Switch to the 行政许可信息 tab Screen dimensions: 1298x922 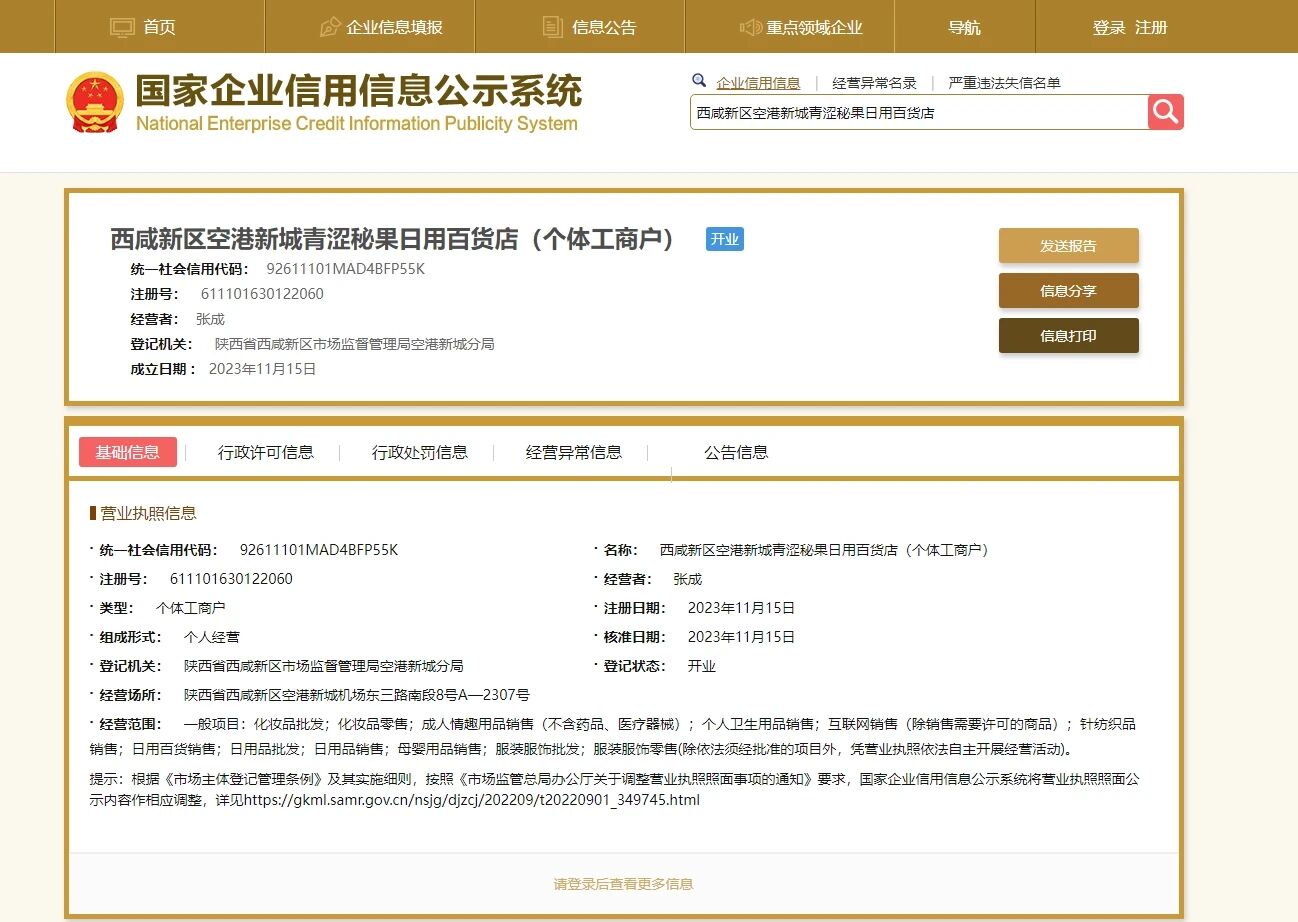pos(266,452)
